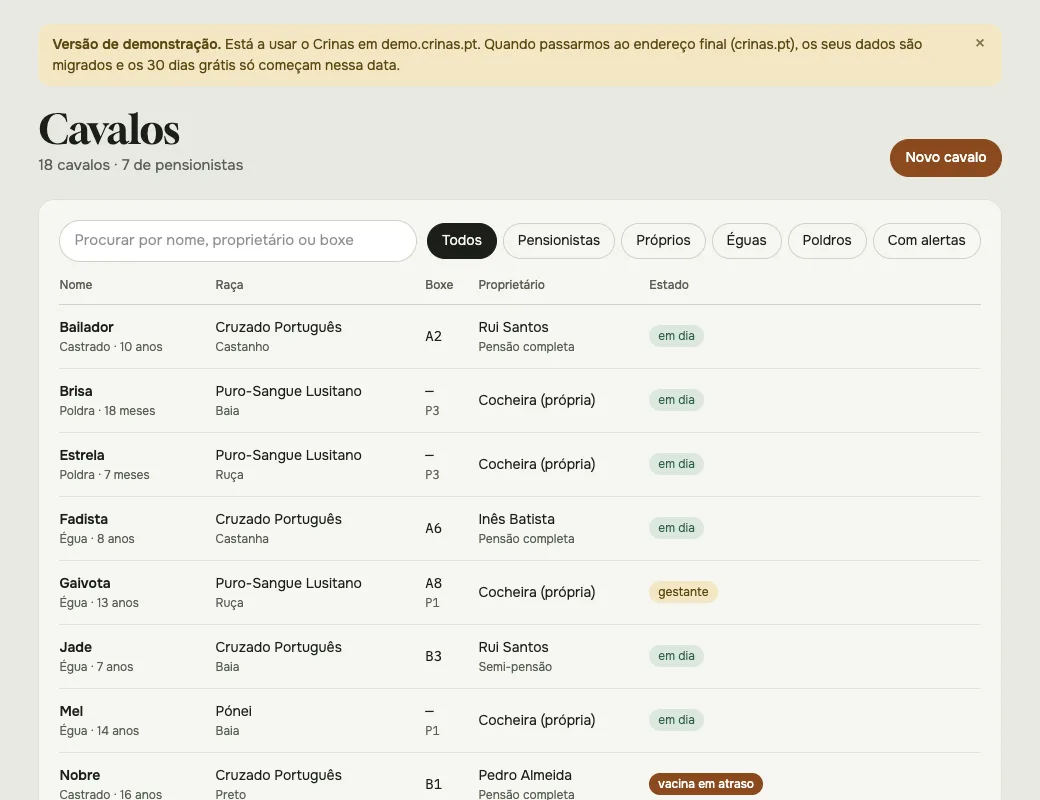
Task: Open horse Fadista
Action: pos(84,519)
